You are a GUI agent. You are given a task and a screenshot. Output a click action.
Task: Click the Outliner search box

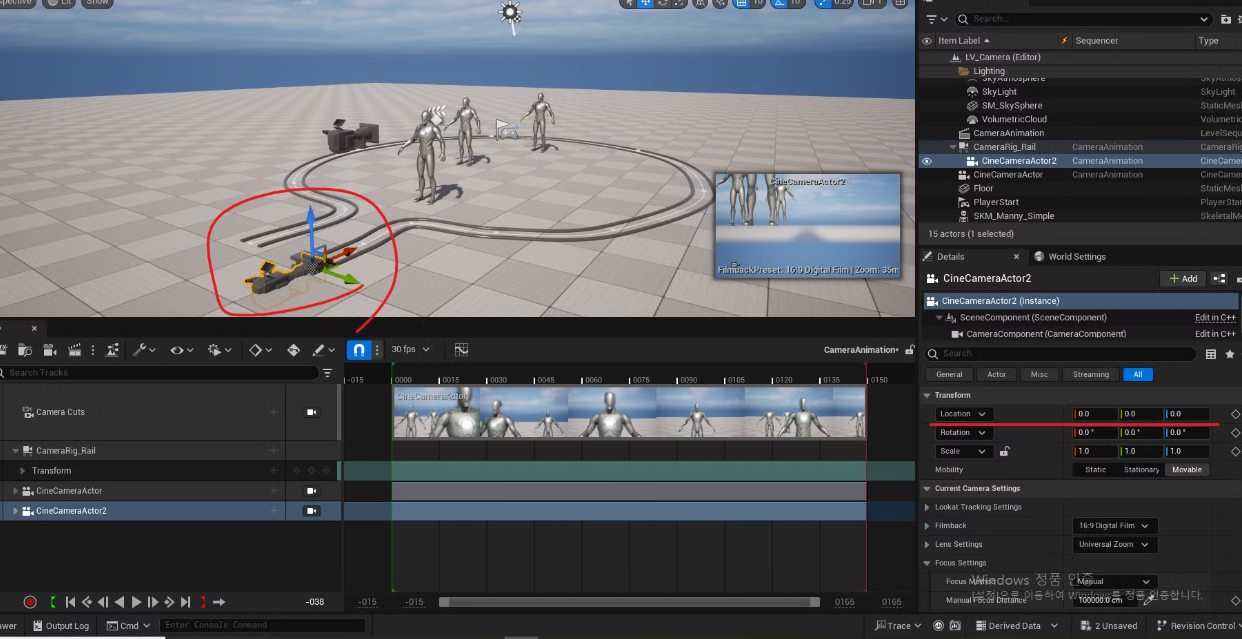[1083, 19]
